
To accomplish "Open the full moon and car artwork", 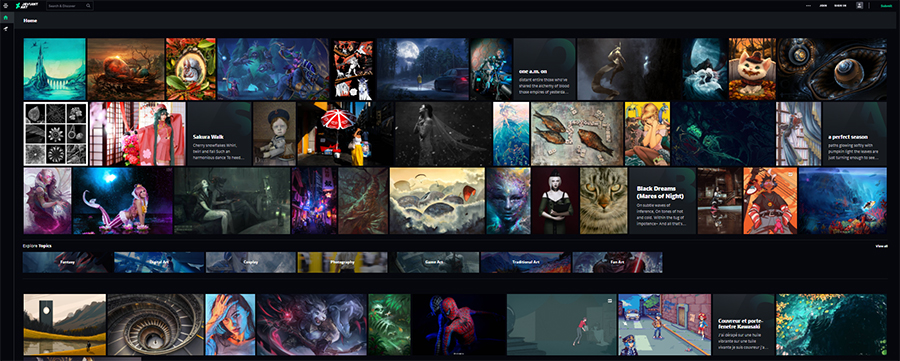I will pos(422,69).
